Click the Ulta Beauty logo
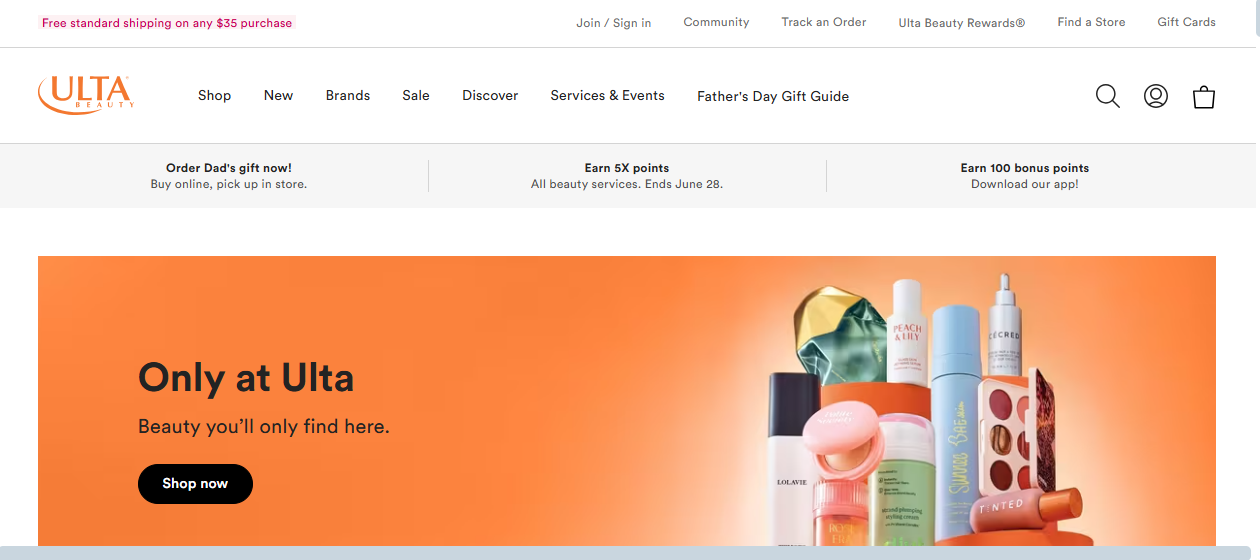This screenshot has height=560, width=1260. click(x=86, y=95)
